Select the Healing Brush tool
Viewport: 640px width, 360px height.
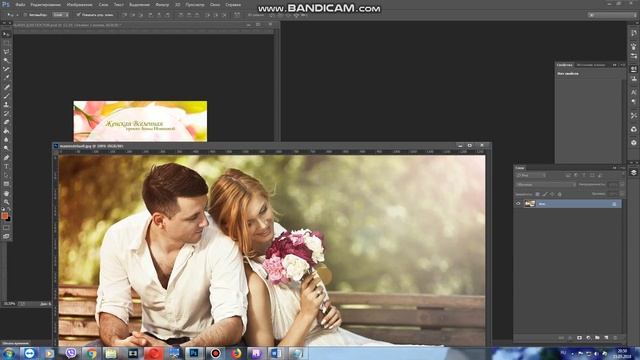tap(6, 87)
